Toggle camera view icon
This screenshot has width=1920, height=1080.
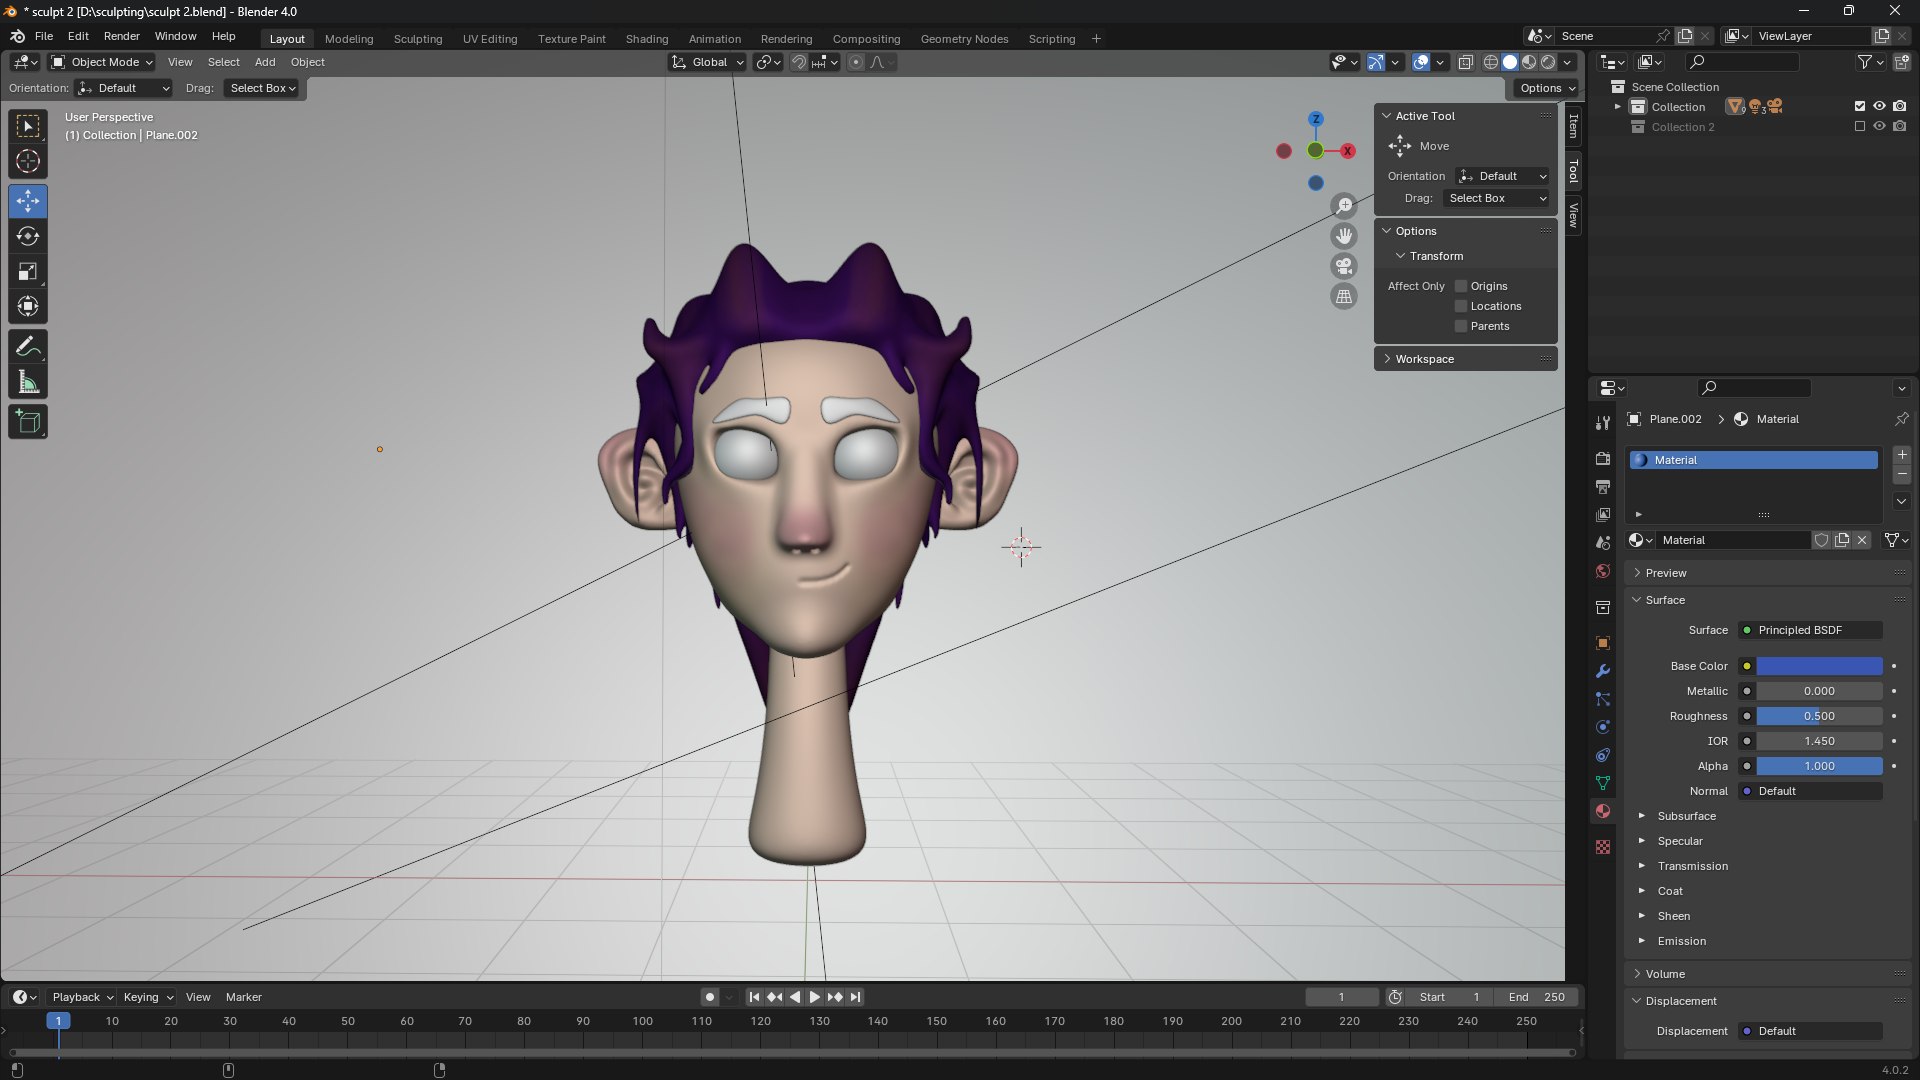tap(1344, 266)
